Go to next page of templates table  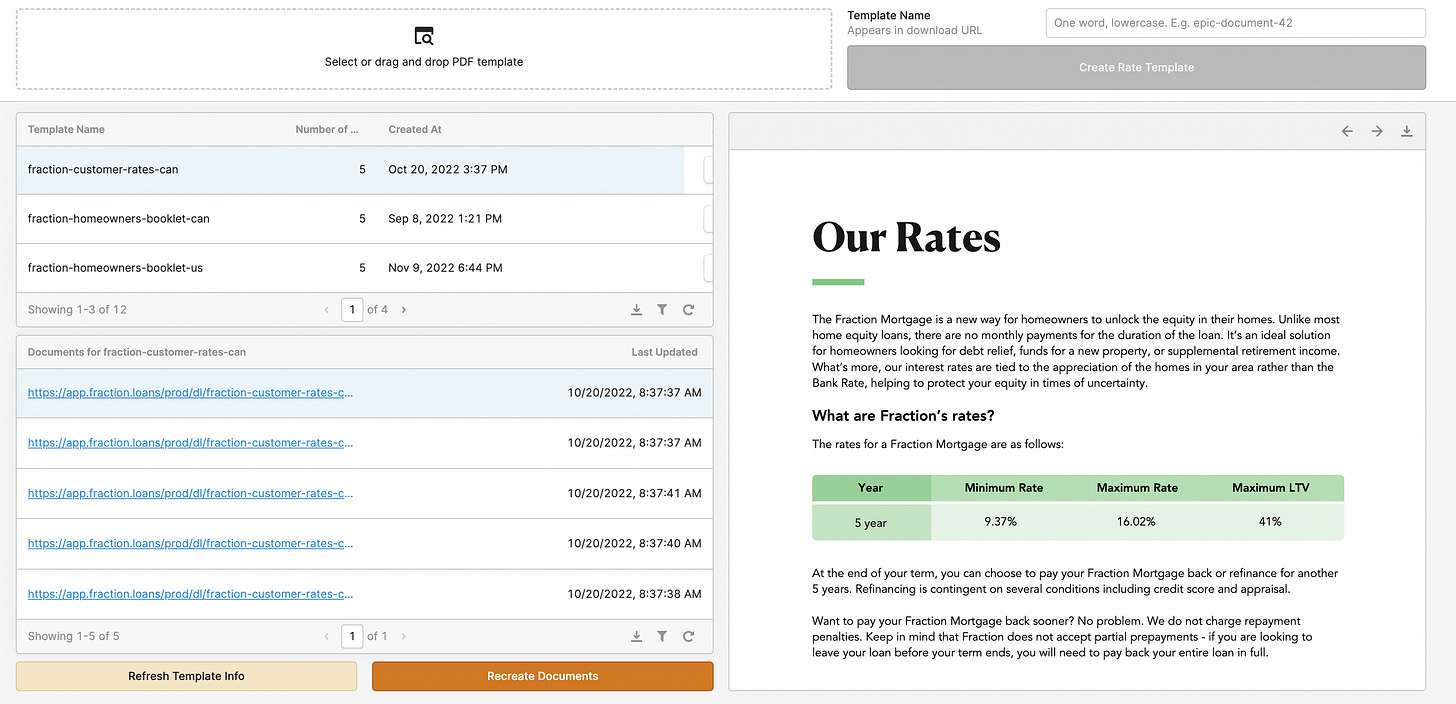pos(404,310)
